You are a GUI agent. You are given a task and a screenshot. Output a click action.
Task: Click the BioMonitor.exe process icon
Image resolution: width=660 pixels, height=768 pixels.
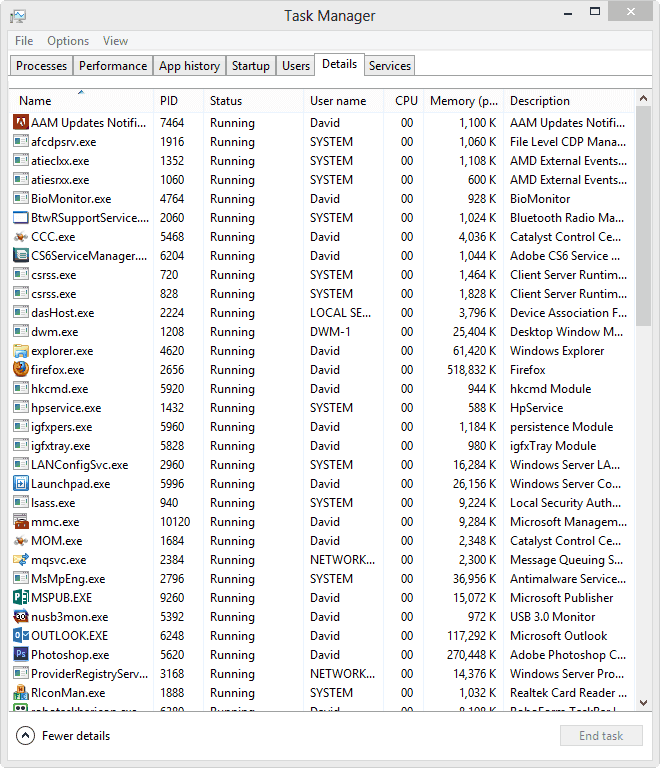[21, 198]
